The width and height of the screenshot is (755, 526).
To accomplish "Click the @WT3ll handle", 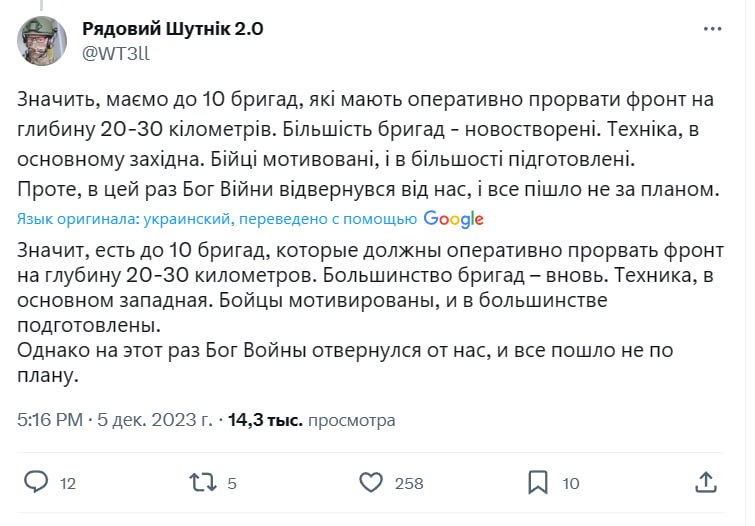I will pyautogui.click(x=115, y=53).
